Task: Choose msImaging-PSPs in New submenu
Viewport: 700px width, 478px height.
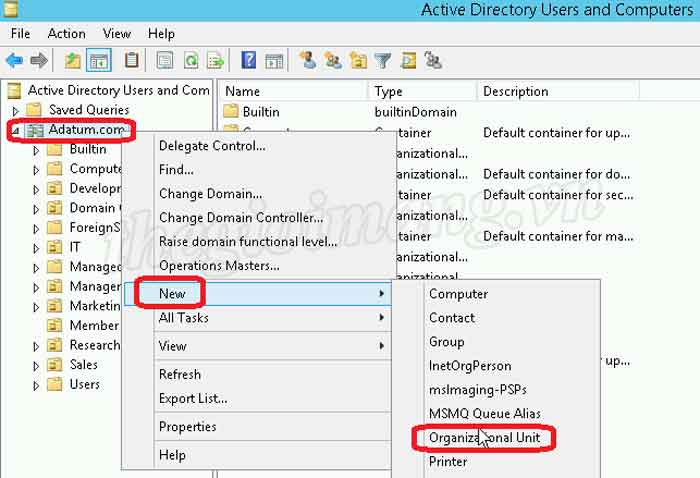Action: [478, 390]
